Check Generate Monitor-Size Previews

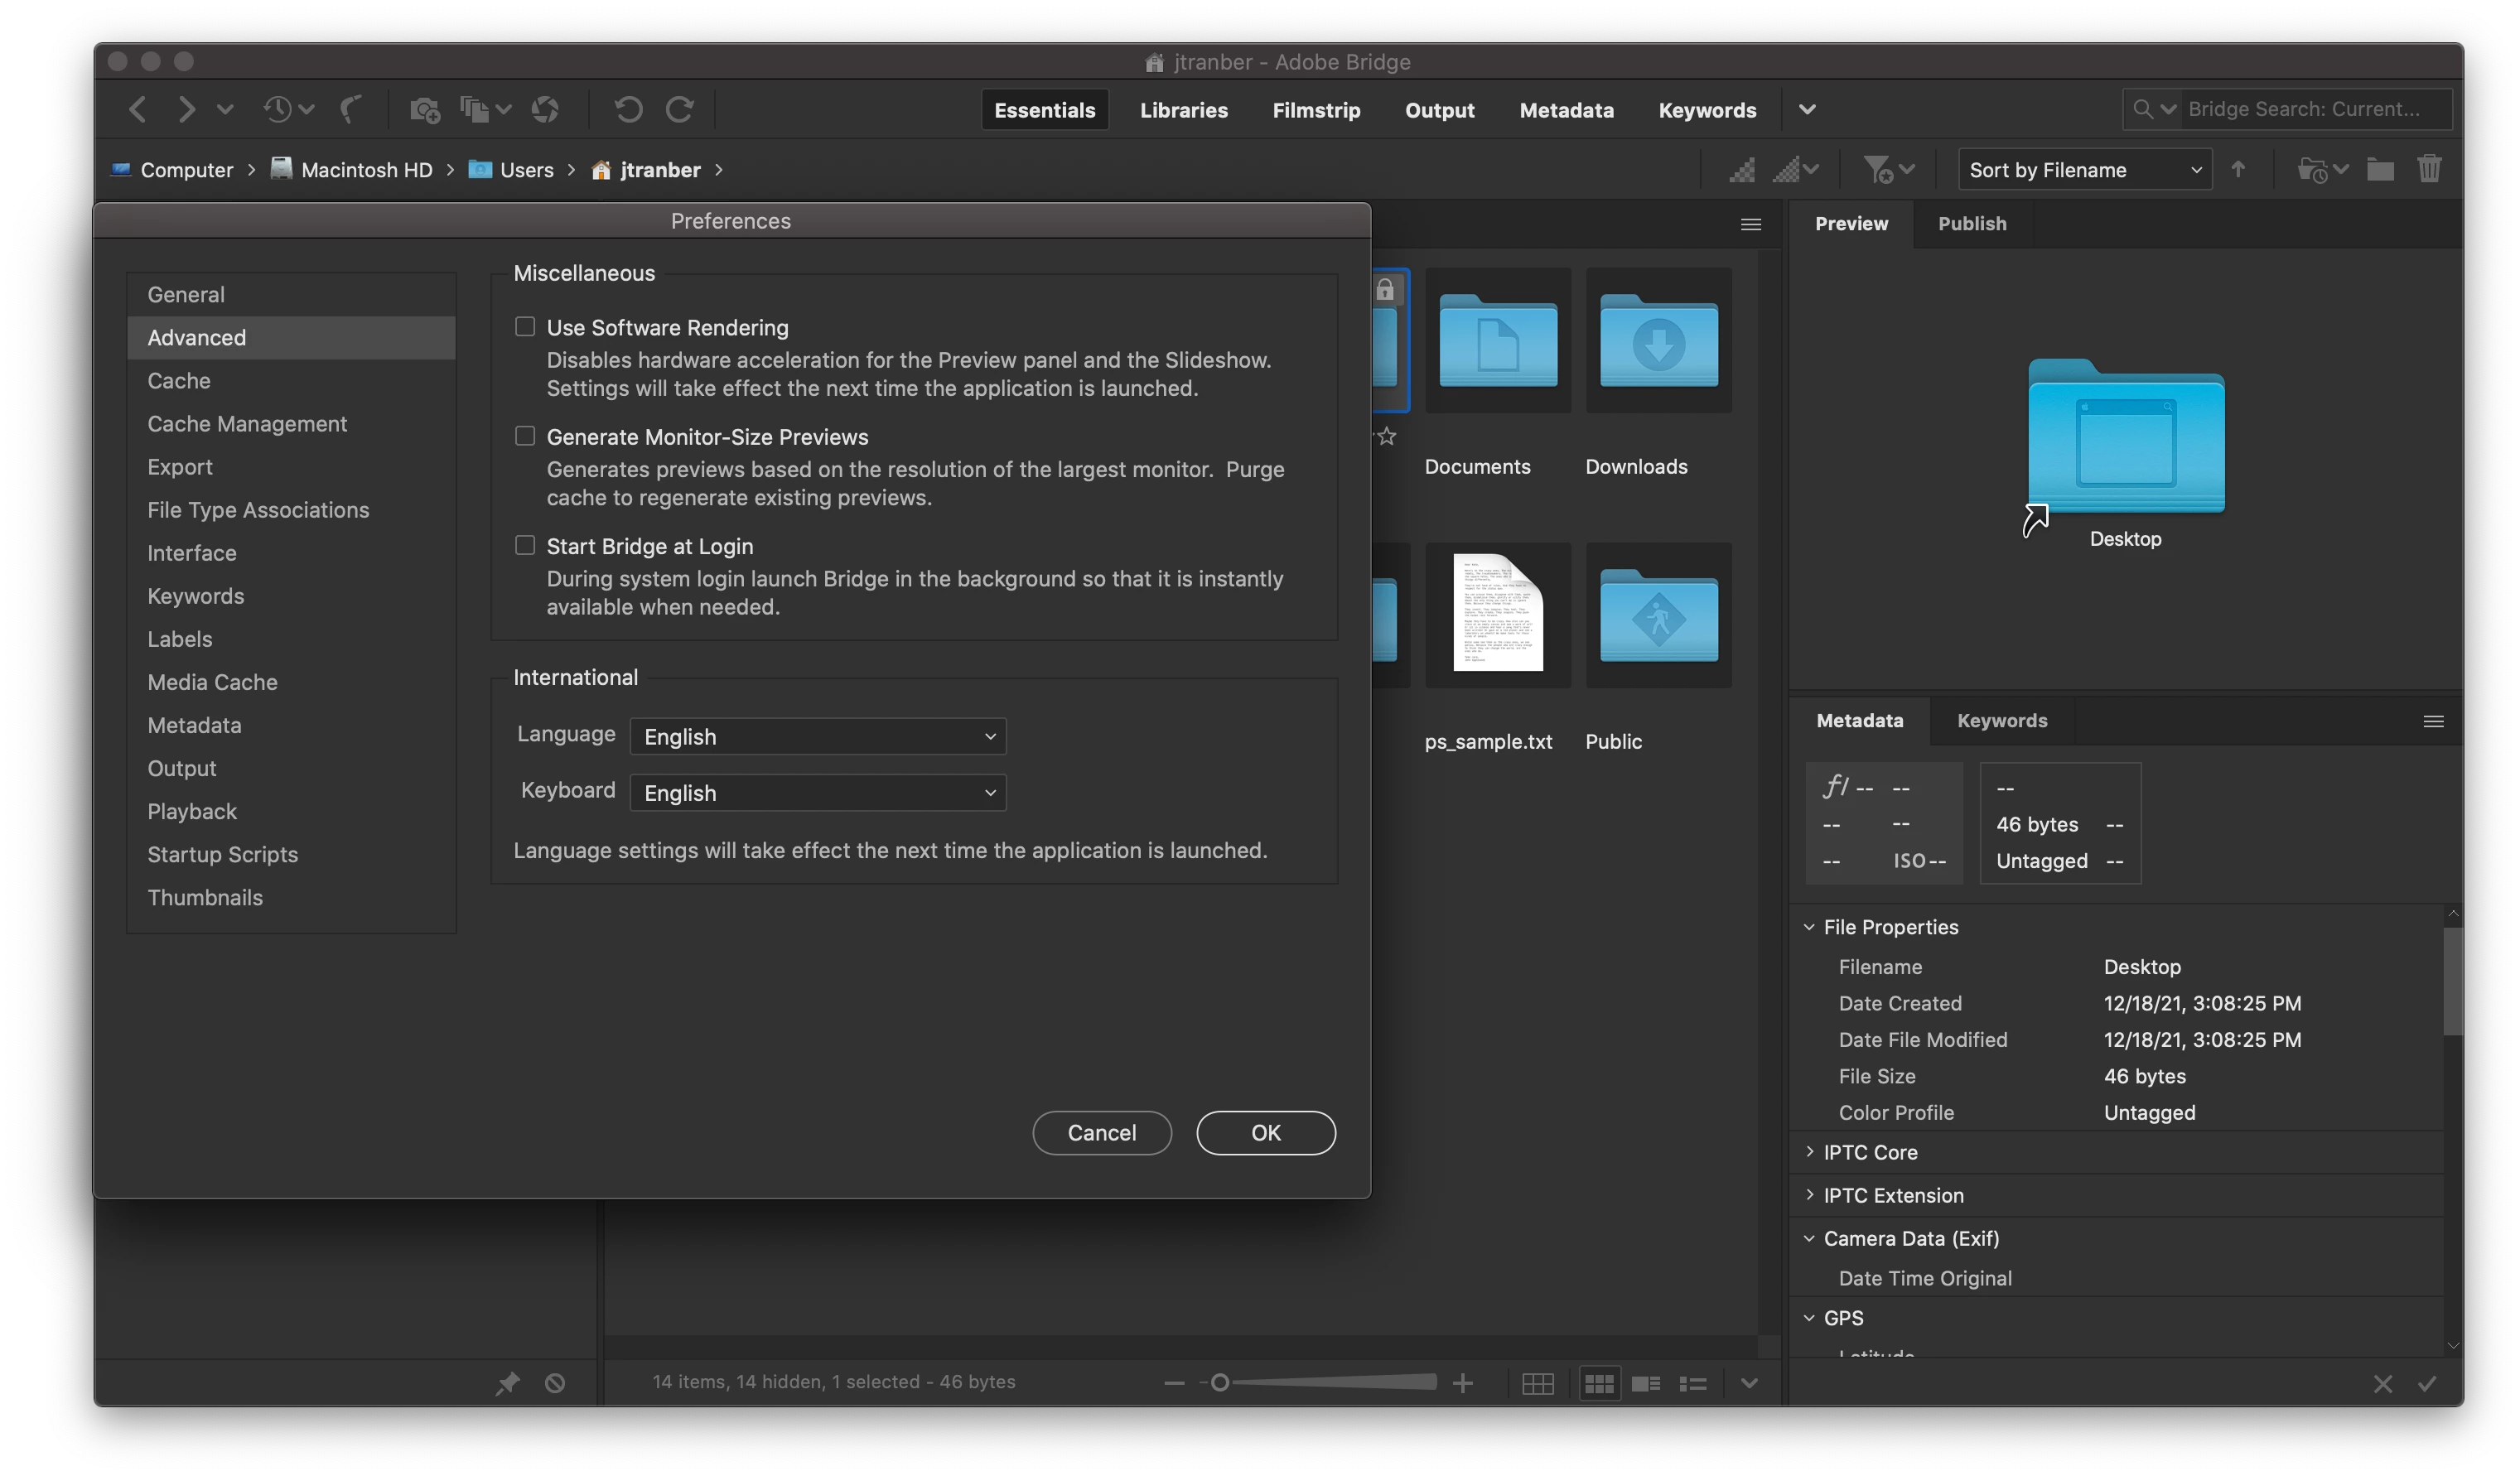pyautogui.click(x=525, y=436)
